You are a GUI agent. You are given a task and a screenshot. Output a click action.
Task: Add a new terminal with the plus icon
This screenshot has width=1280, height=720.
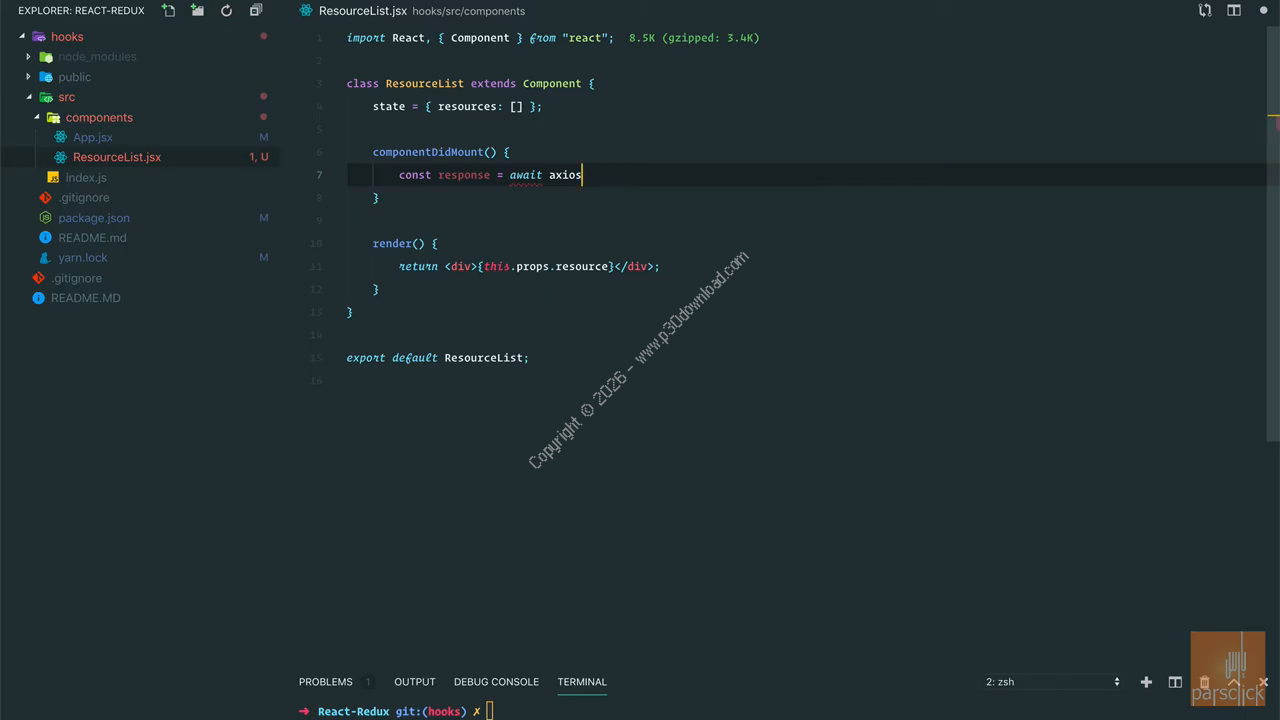[1146, 682]
